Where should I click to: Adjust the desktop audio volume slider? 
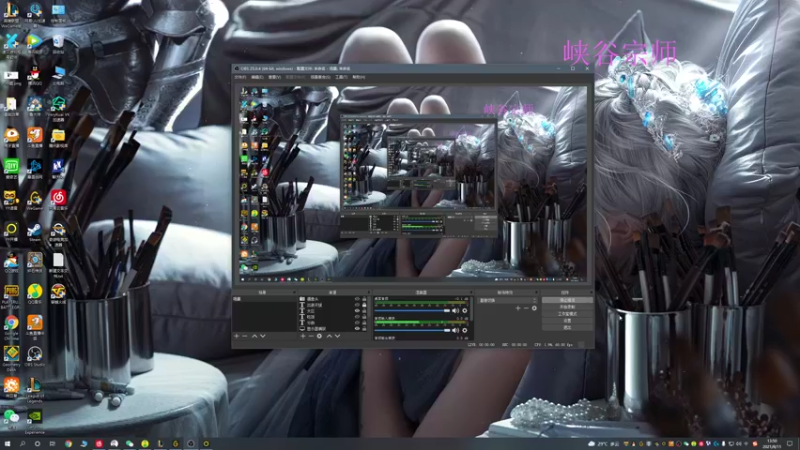click(412, 311)
